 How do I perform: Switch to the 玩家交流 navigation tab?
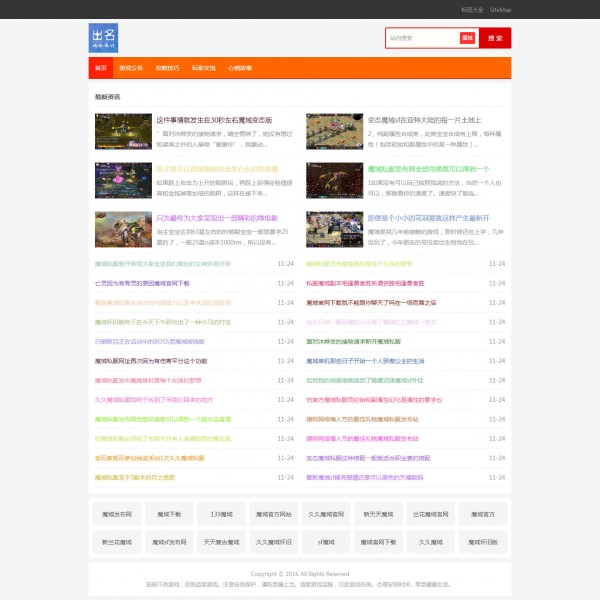pyautogui.click(x=204, y=68)
